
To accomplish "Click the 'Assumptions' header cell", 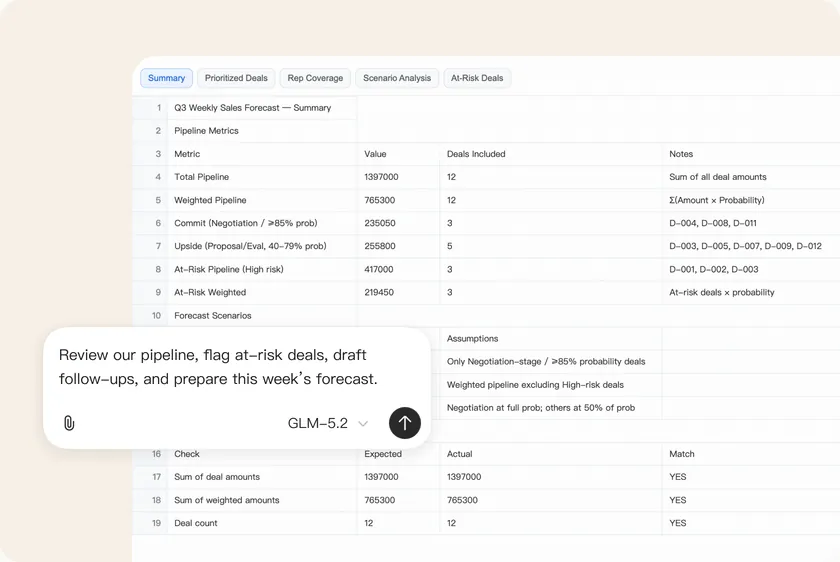I will pyautogui.click(x=551, y=339).
